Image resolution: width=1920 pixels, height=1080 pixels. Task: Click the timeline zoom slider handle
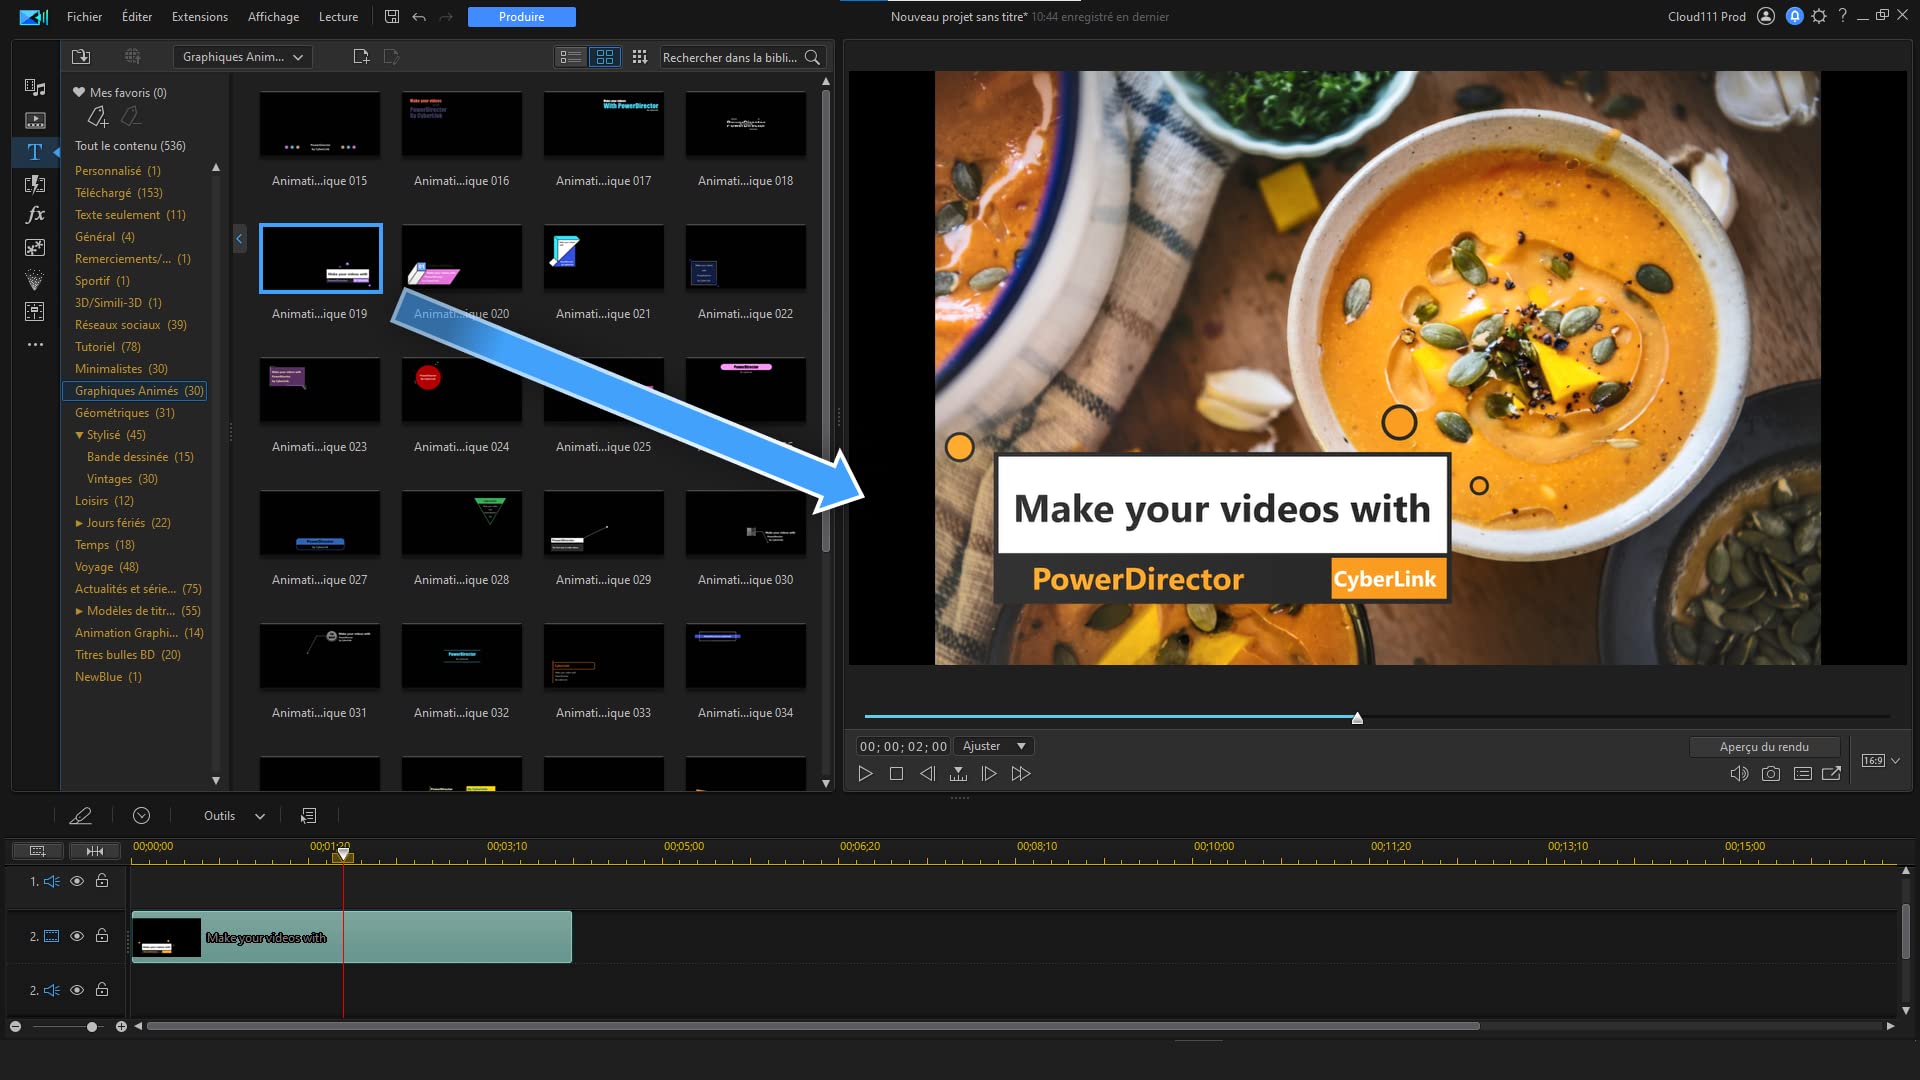point(92,1027)
